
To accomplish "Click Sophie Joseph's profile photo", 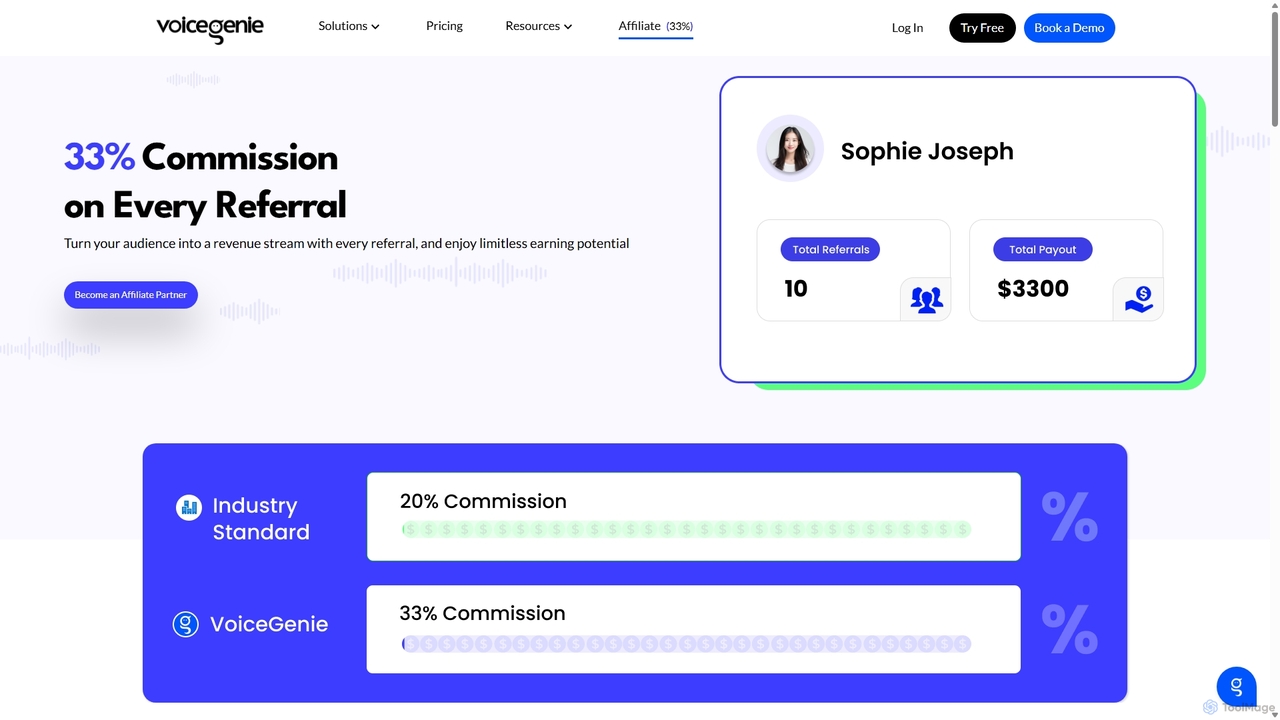I will 790,148.
